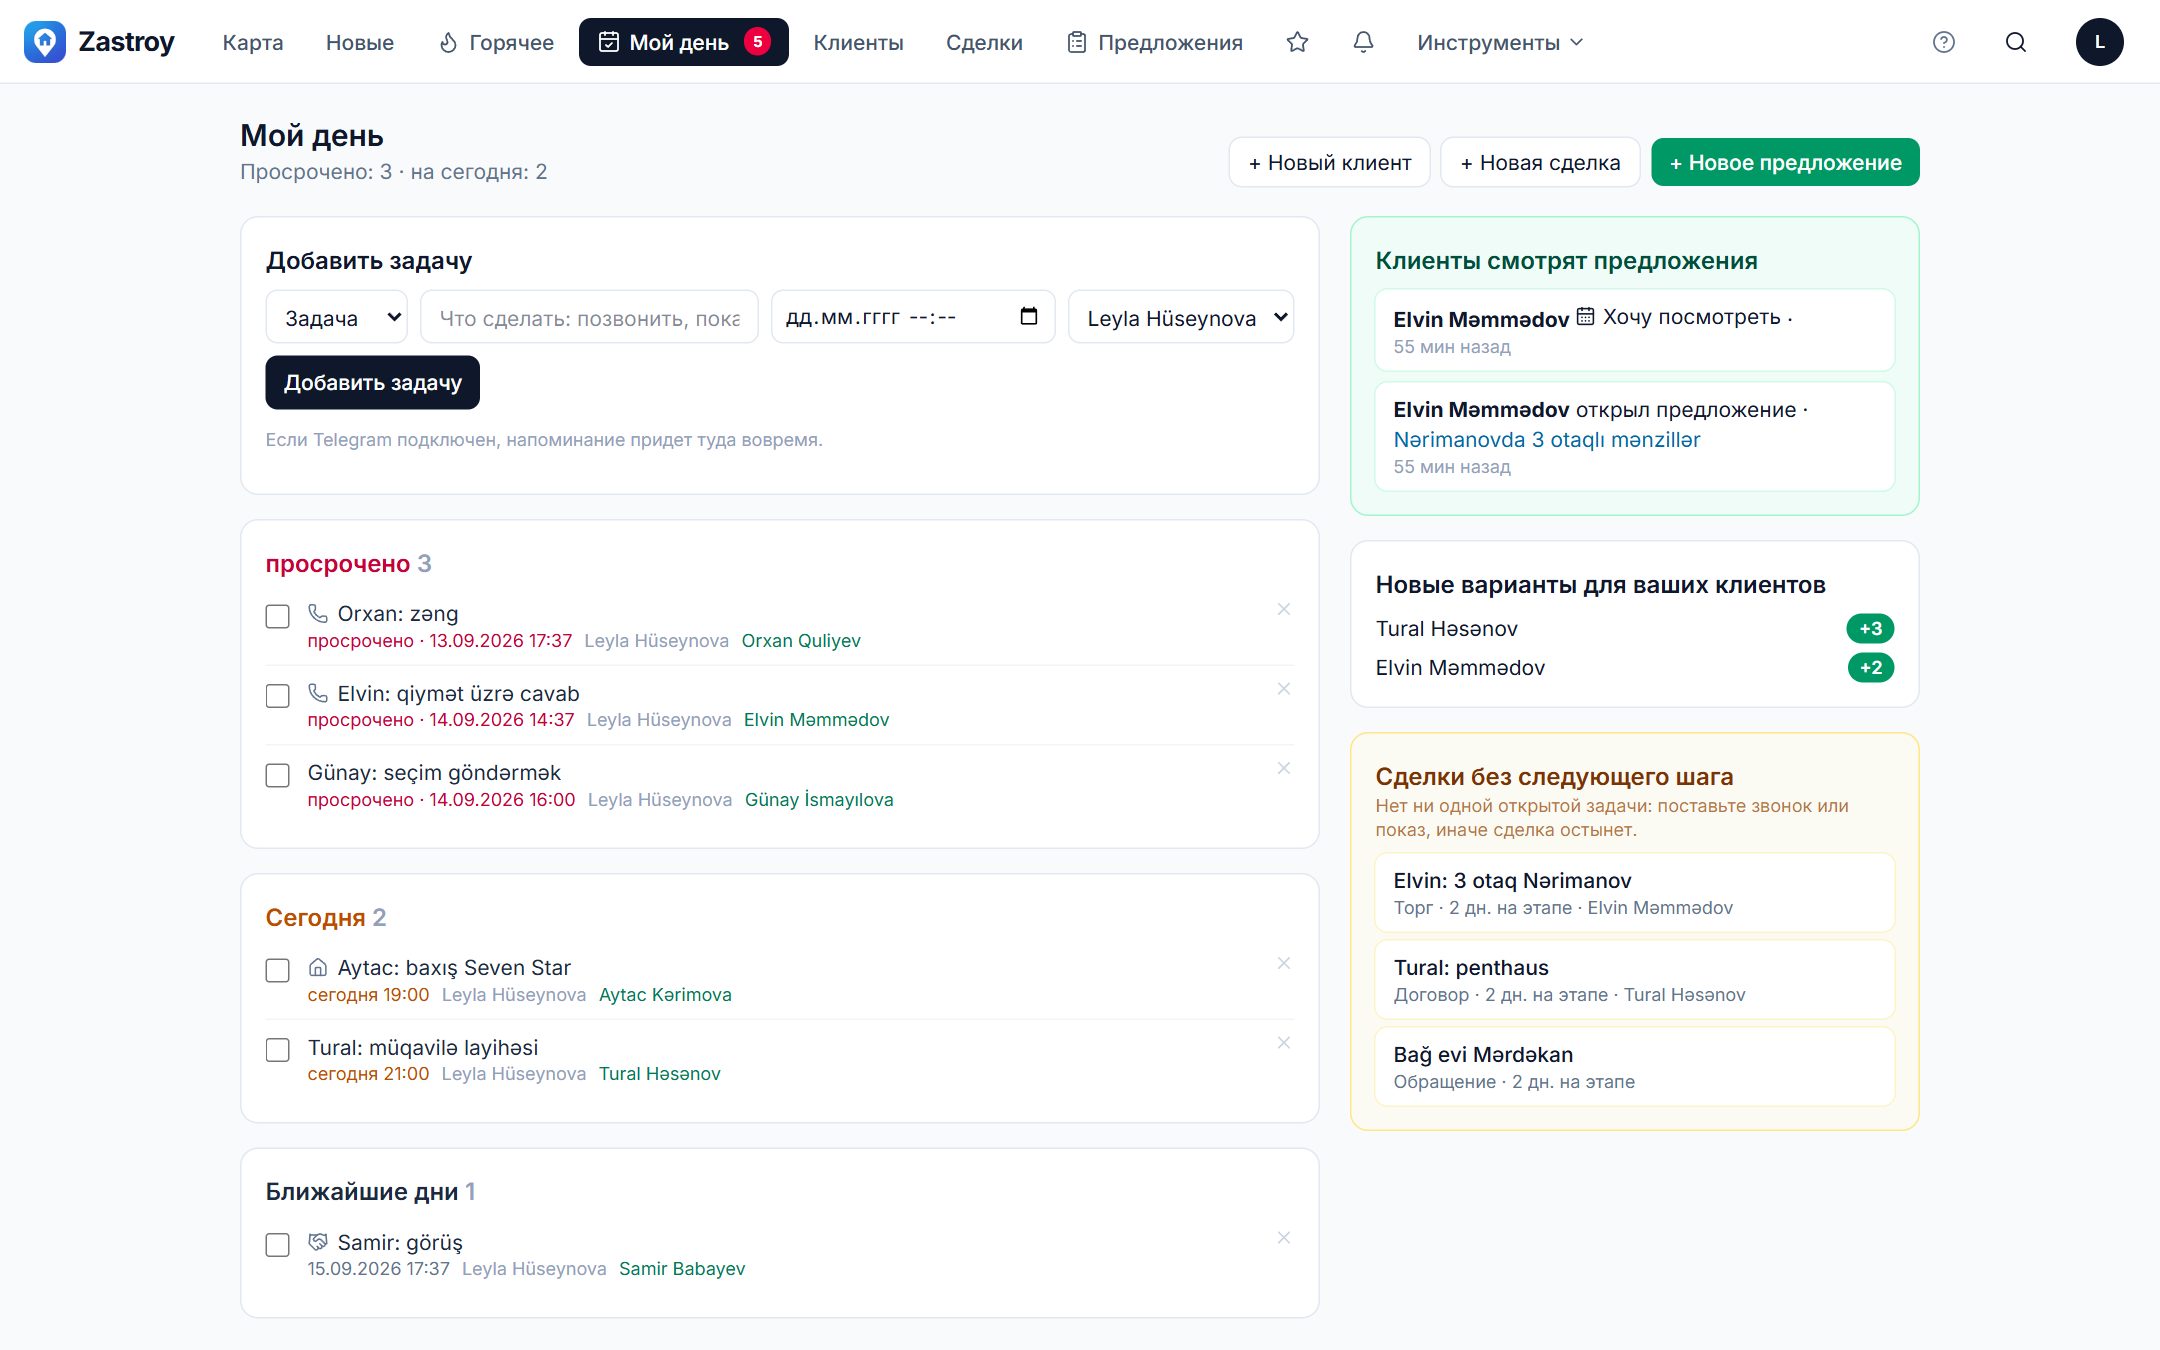Open the help question-mark icon
2160x1350 pixels.
tap(1943, 42)
